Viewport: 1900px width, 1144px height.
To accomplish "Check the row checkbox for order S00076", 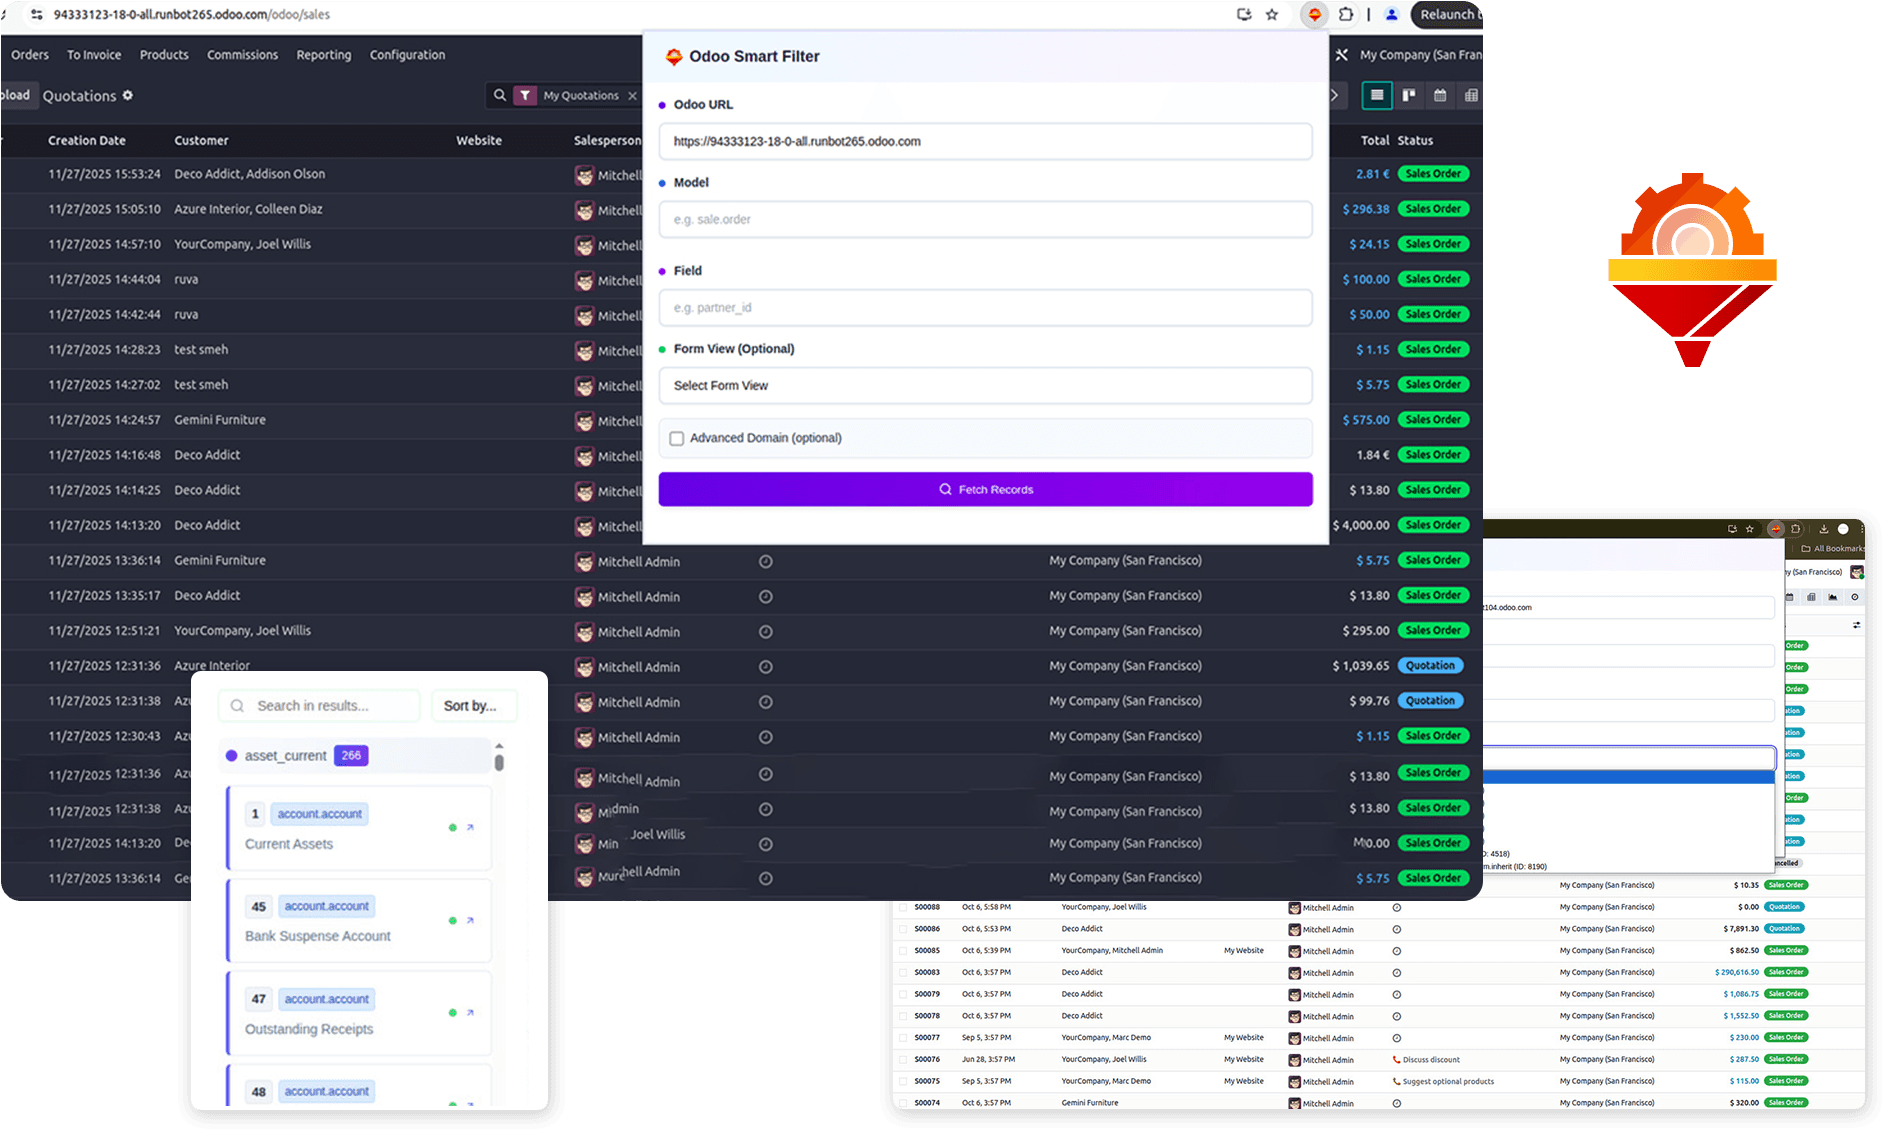I will coord(903,1059).
